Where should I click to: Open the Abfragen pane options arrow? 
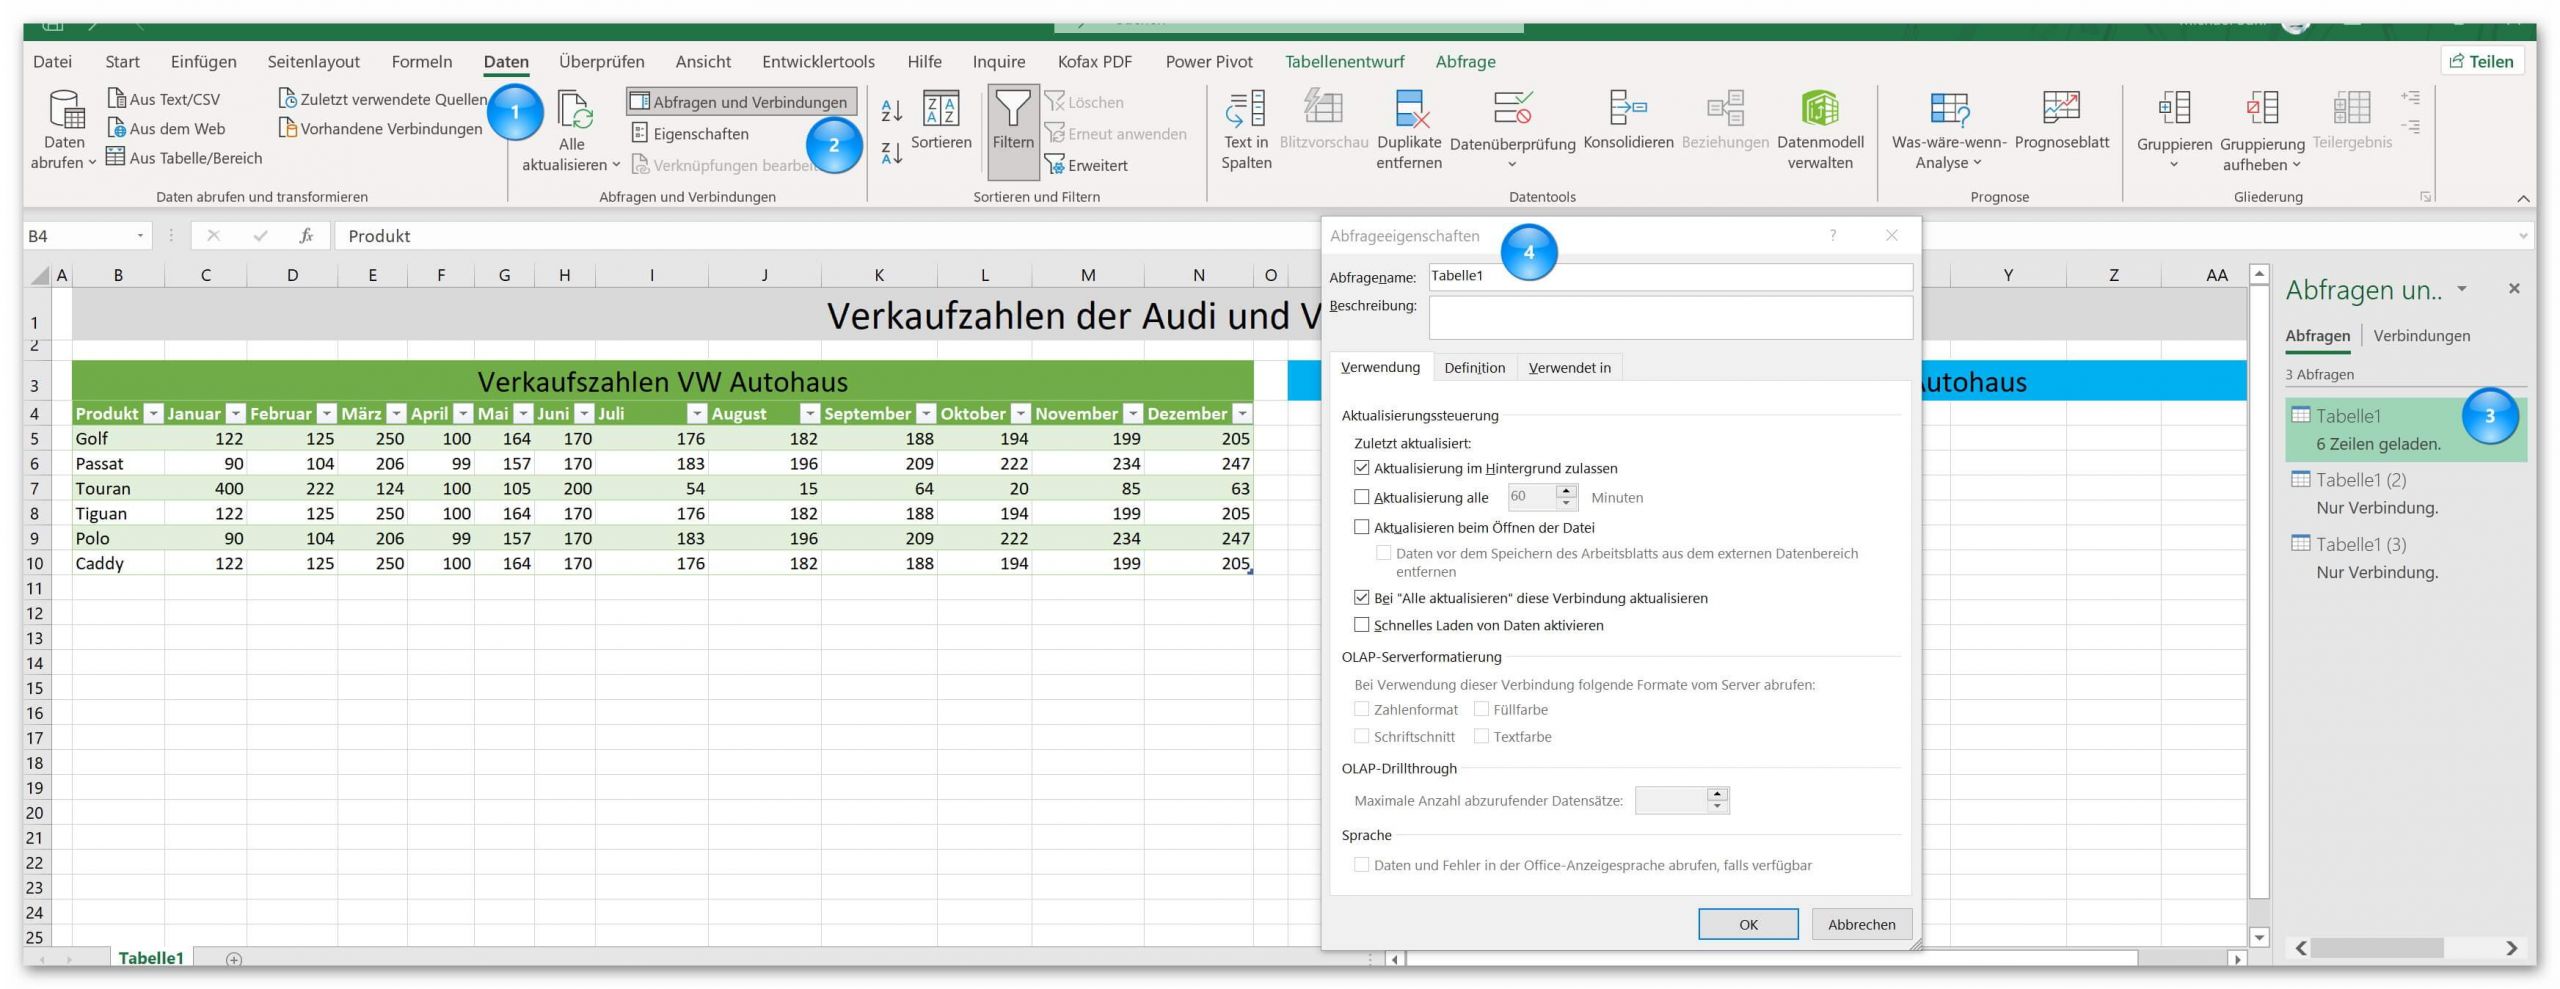2461,289
